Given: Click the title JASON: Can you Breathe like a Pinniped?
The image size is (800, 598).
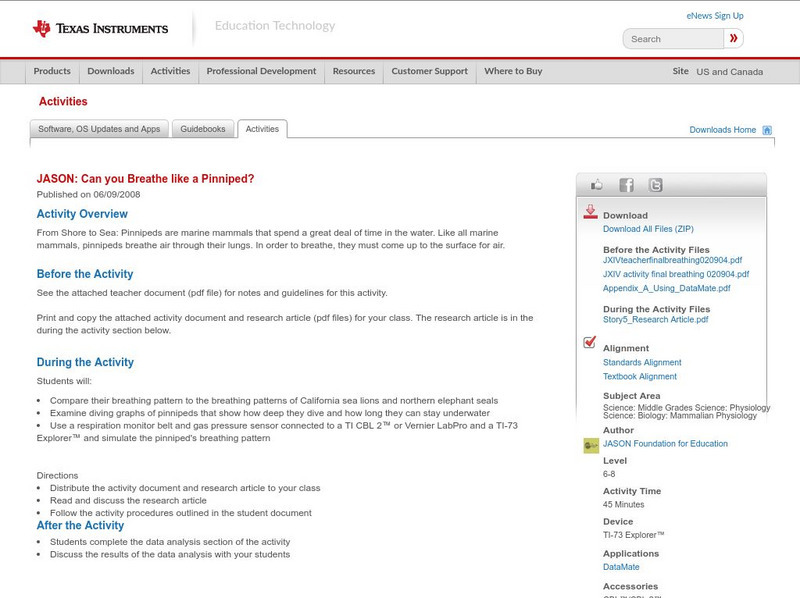Looking at the screenshot, I should pos(145,179).
